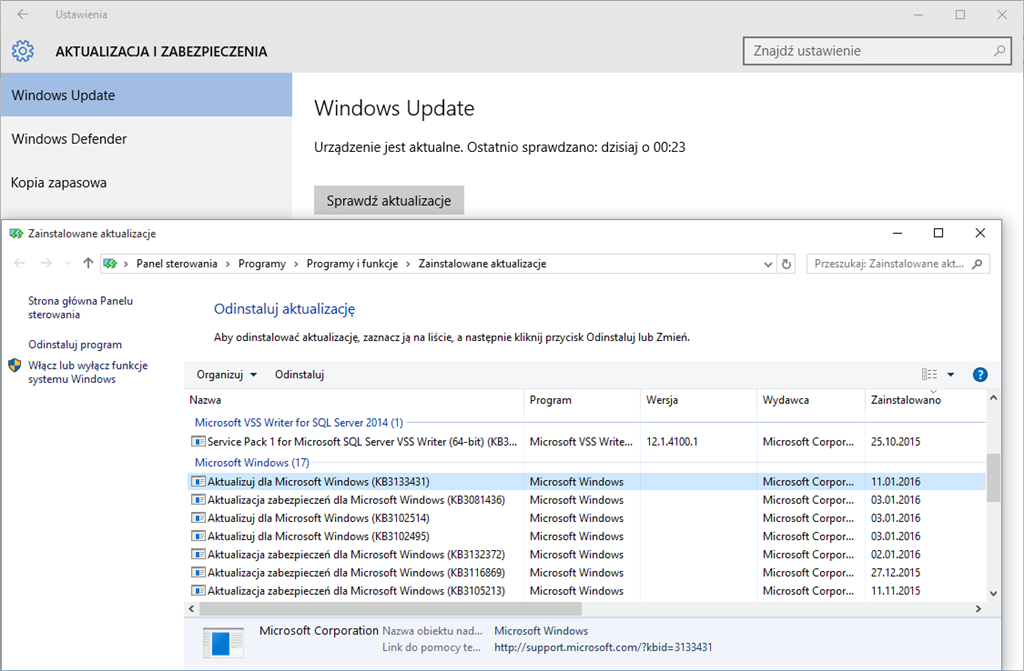Select Aktualizacja zabezpieczeń (KB3081436) row text

coord(356,500)
